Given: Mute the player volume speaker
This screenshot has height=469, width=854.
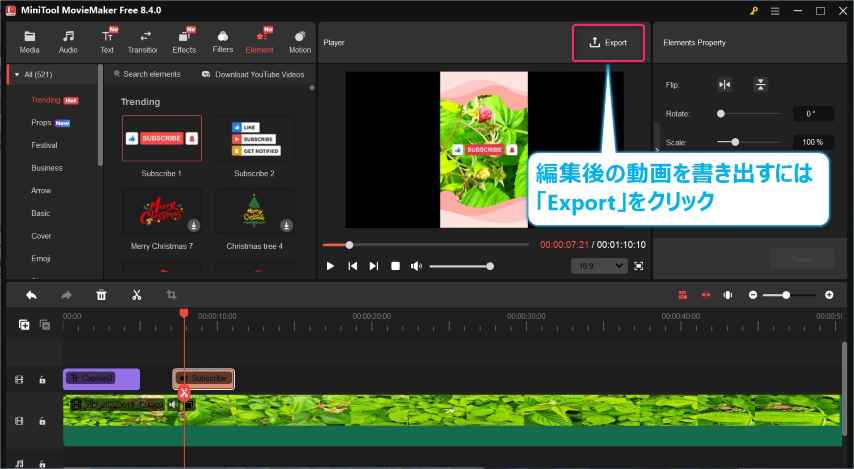Looking at the screenshot, I should pyautogui.click(x=416, y=266).
